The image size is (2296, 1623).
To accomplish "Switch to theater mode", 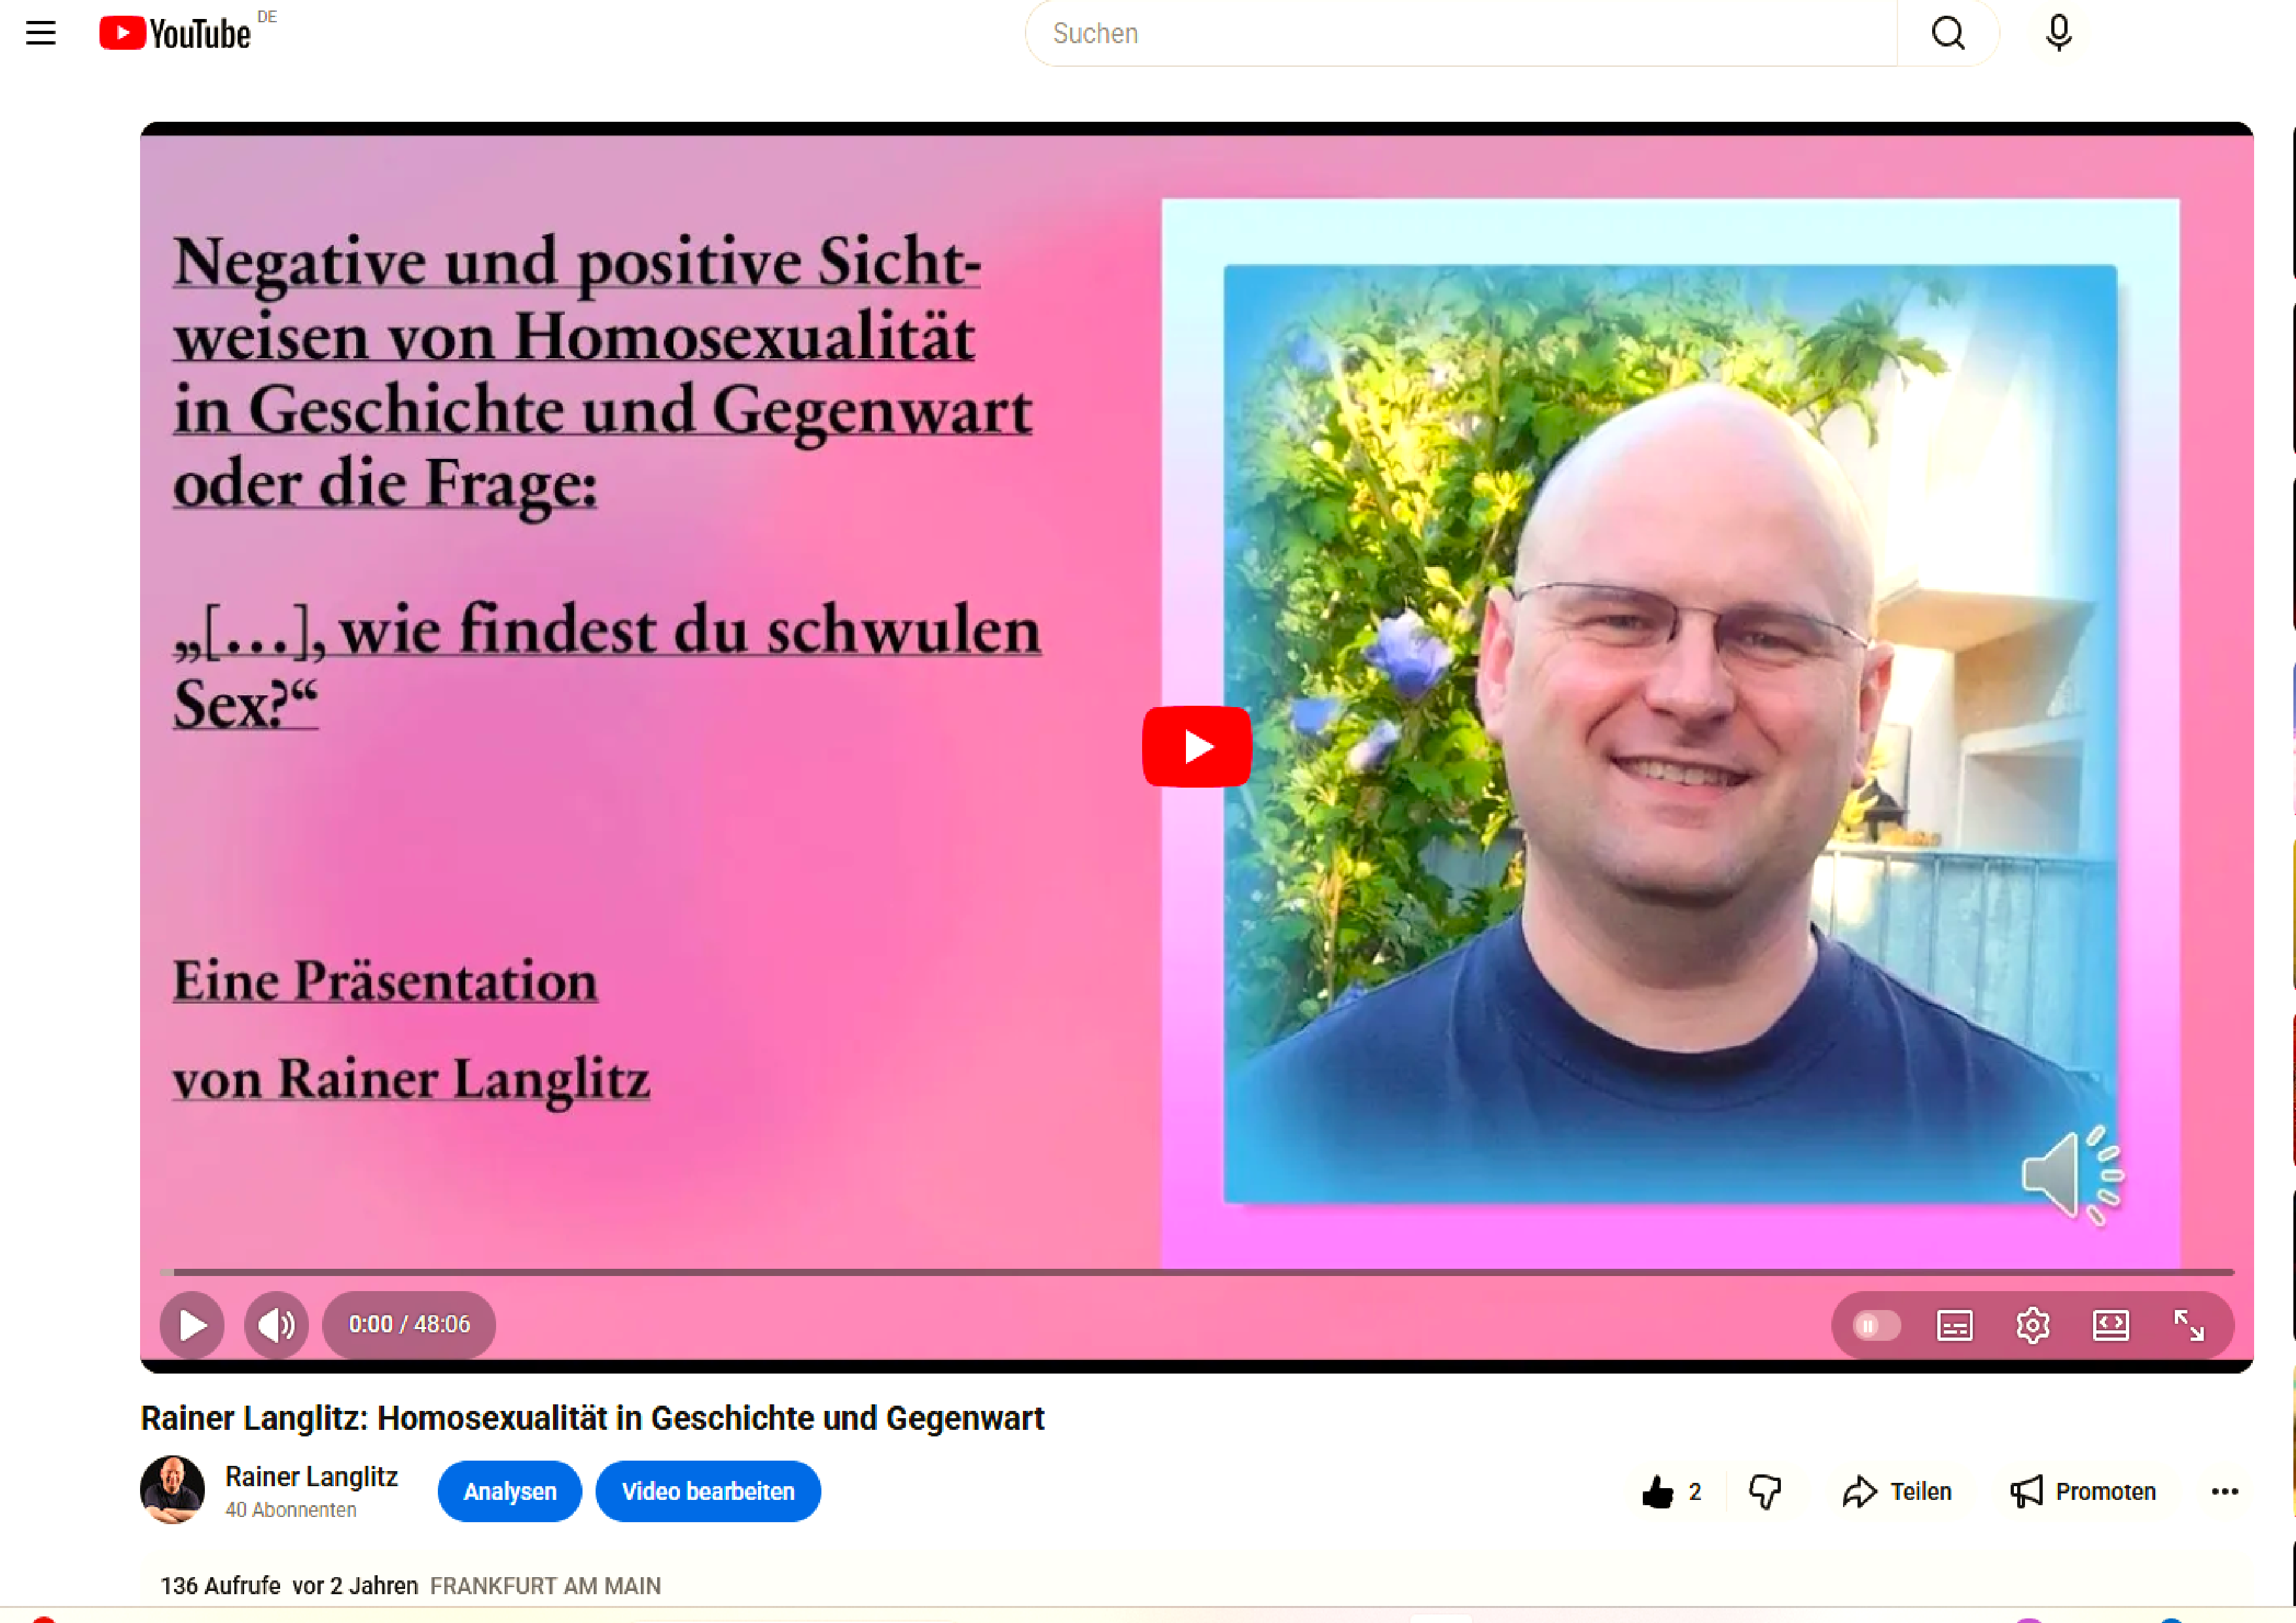I will click(2110, 1325).
